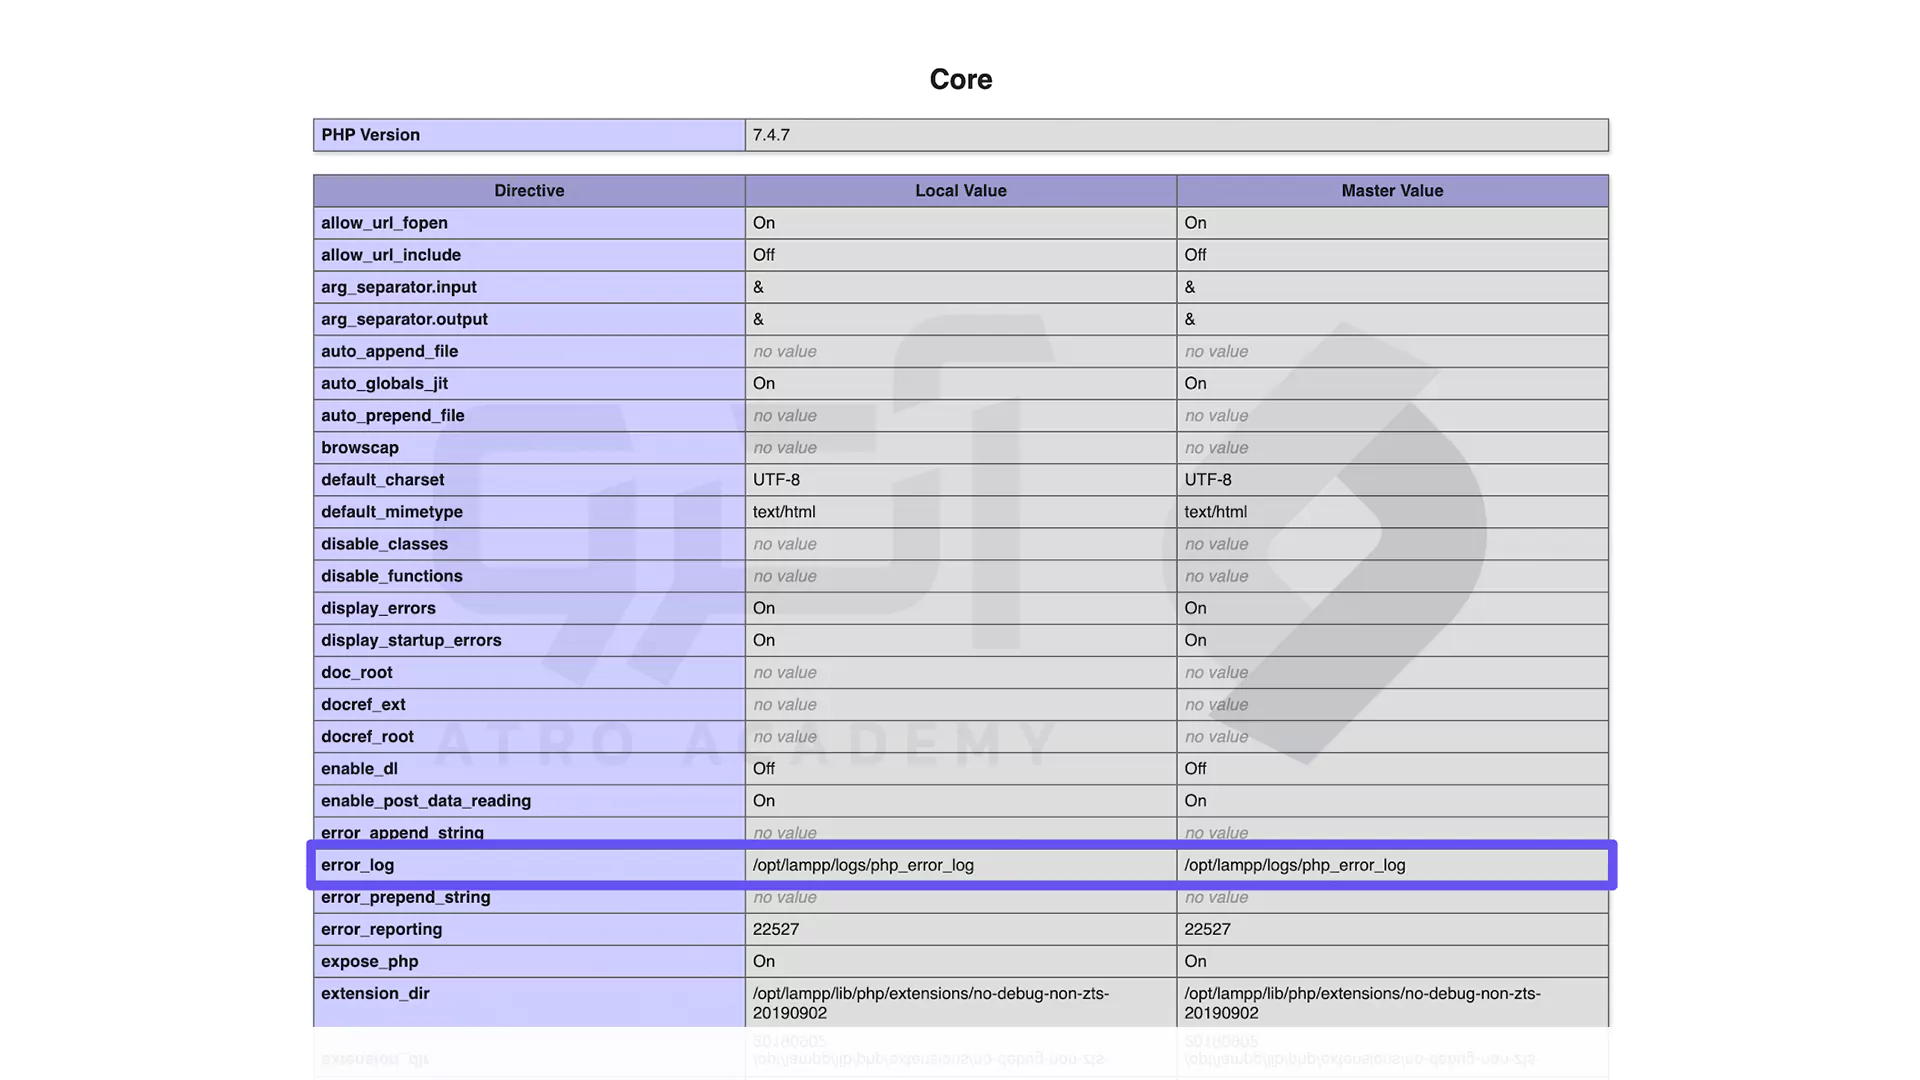Screen dimensions: 1920x1080
Task: Select the "Directive" column header
Action: tap(529, 191)
